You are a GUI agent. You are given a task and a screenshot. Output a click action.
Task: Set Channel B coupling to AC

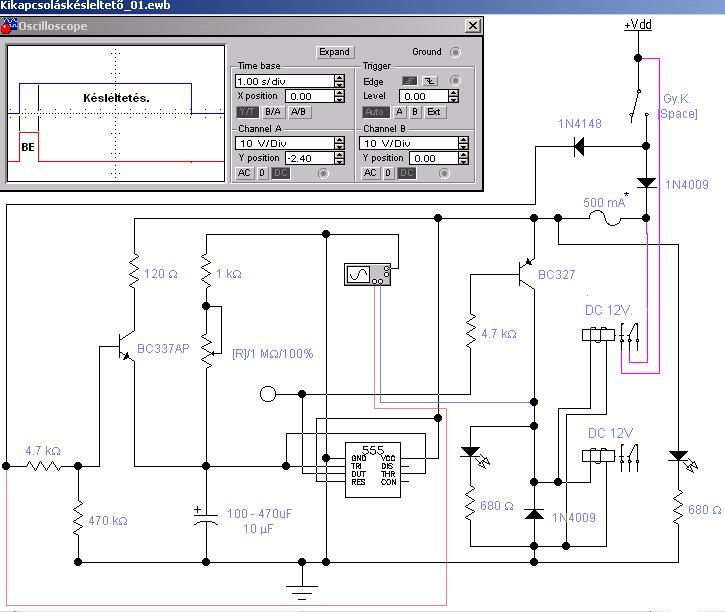point(369,173)
